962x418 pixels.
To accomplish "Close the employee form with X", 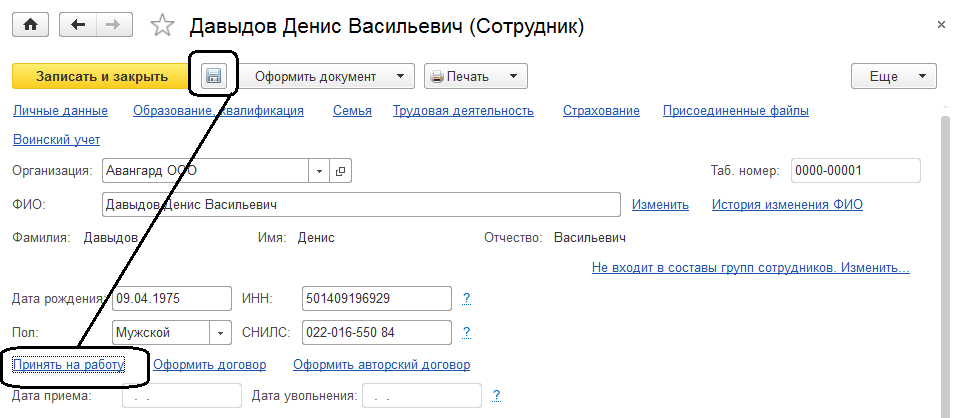I will (941, 23).
